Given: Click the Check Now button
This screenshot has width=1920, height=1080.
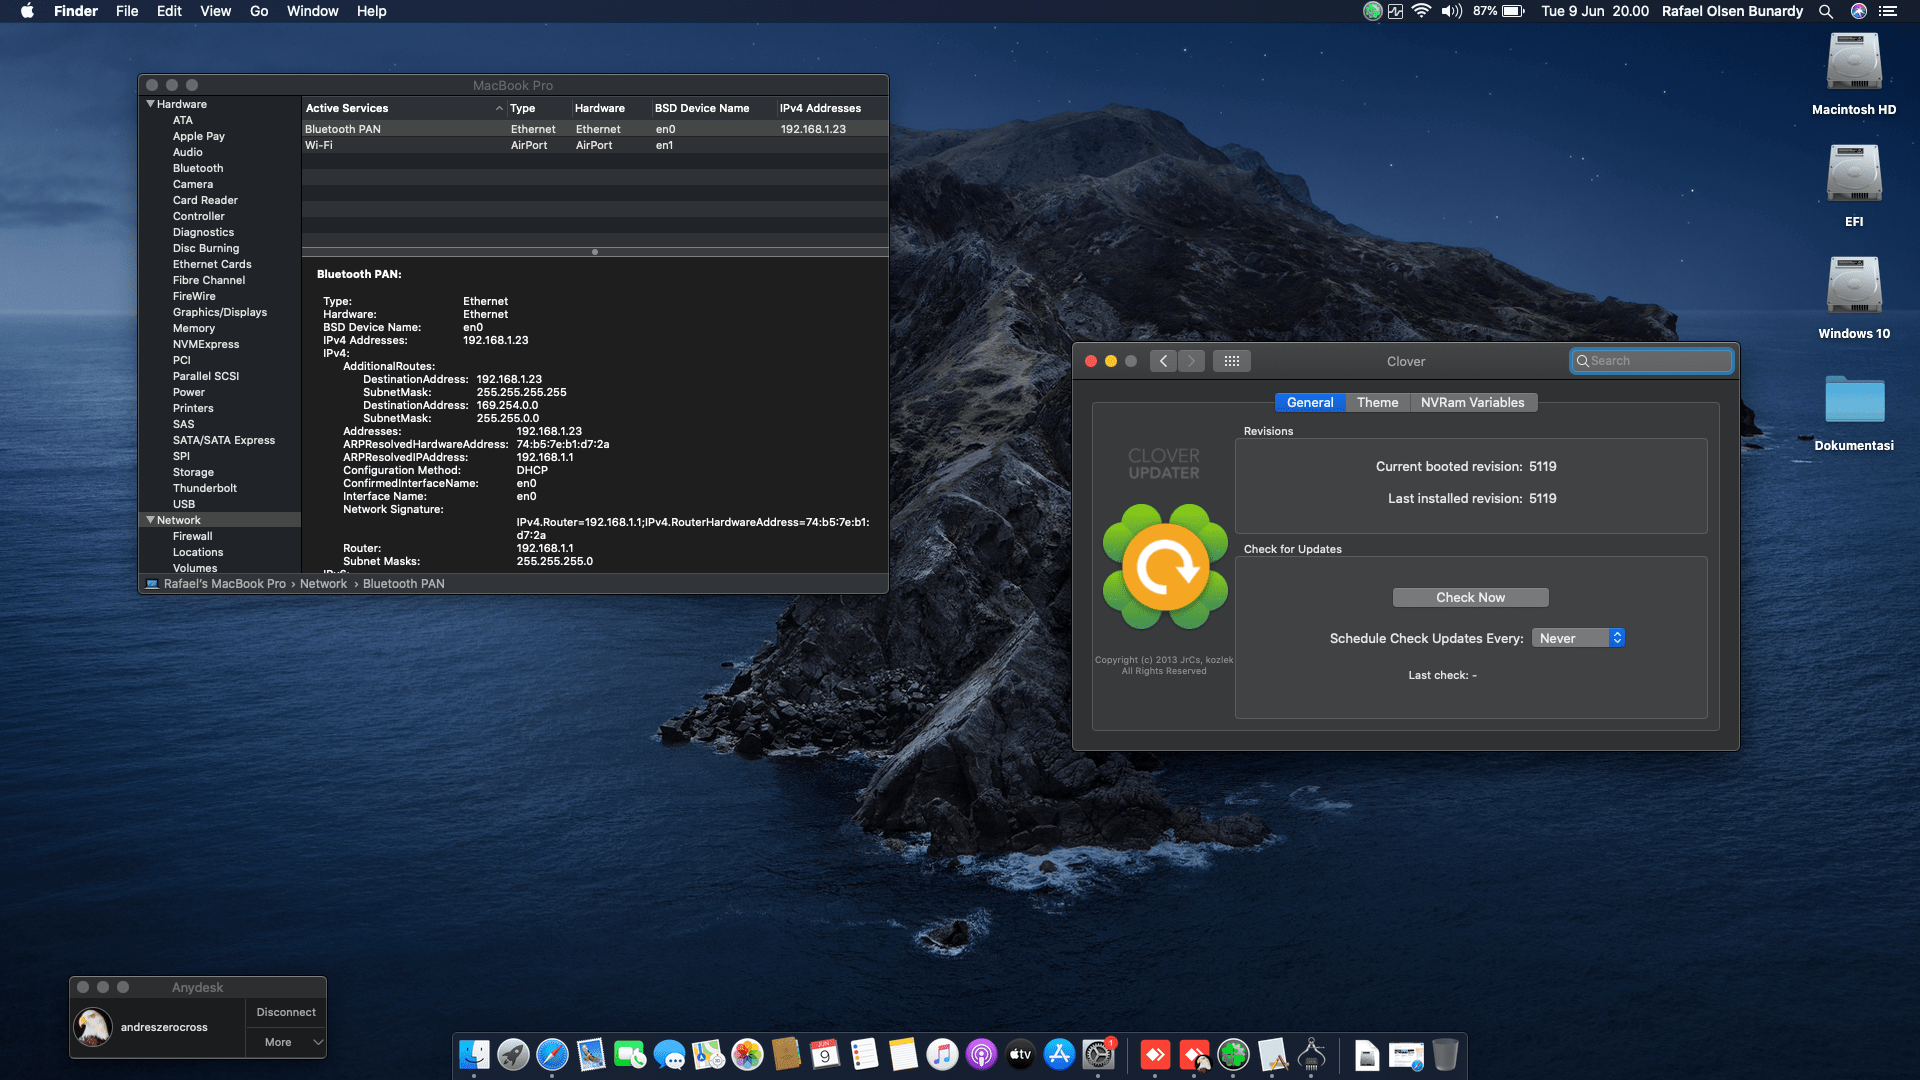Looking at the screenshot, I should pyautogui.click(x=1470, y=597).
